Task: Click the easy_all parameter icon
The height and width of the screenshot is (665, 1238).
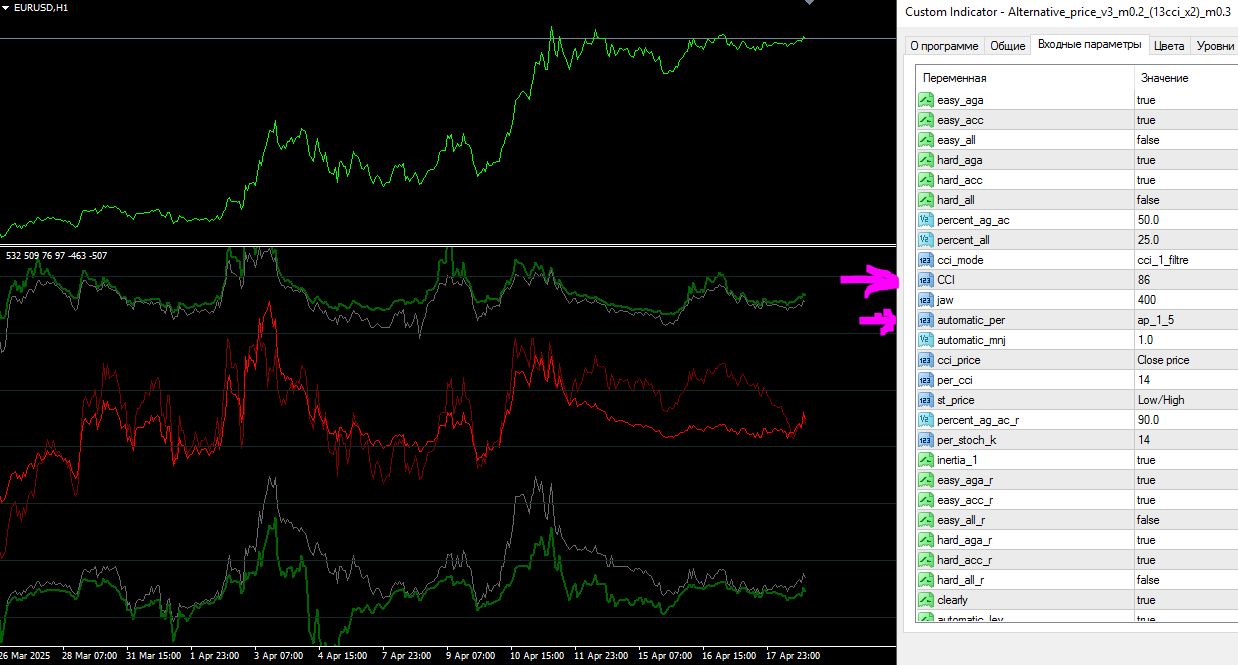Action: coord(926,140)
